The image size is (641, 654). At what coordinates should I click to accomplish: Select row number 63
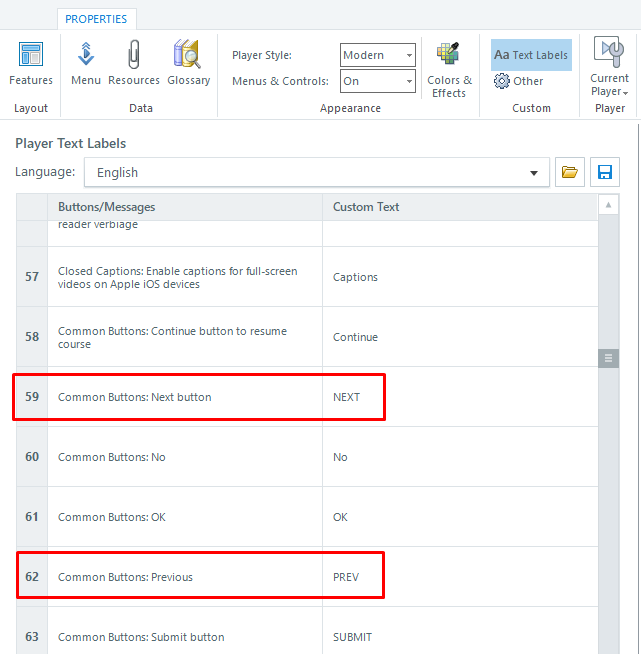pos(32,631)
